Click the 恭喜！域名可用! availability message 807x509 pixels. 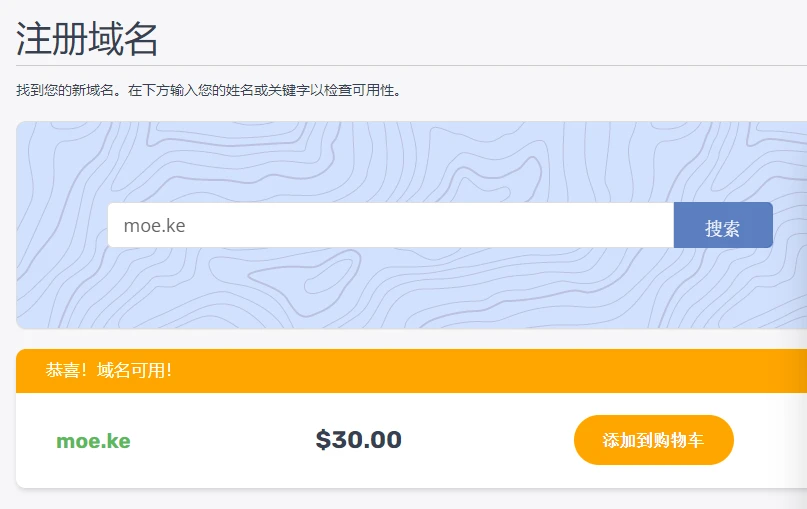(x=109, y=371)
